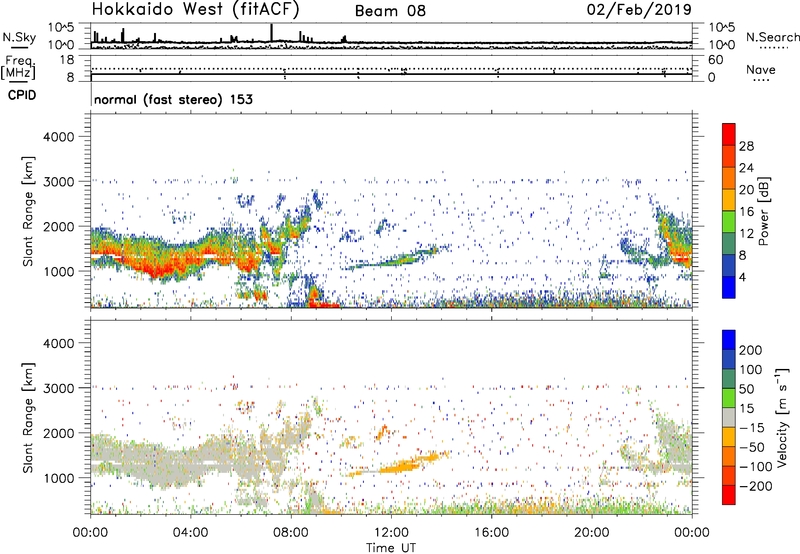Click the '24' label on the power color bar

click(746, 168)
